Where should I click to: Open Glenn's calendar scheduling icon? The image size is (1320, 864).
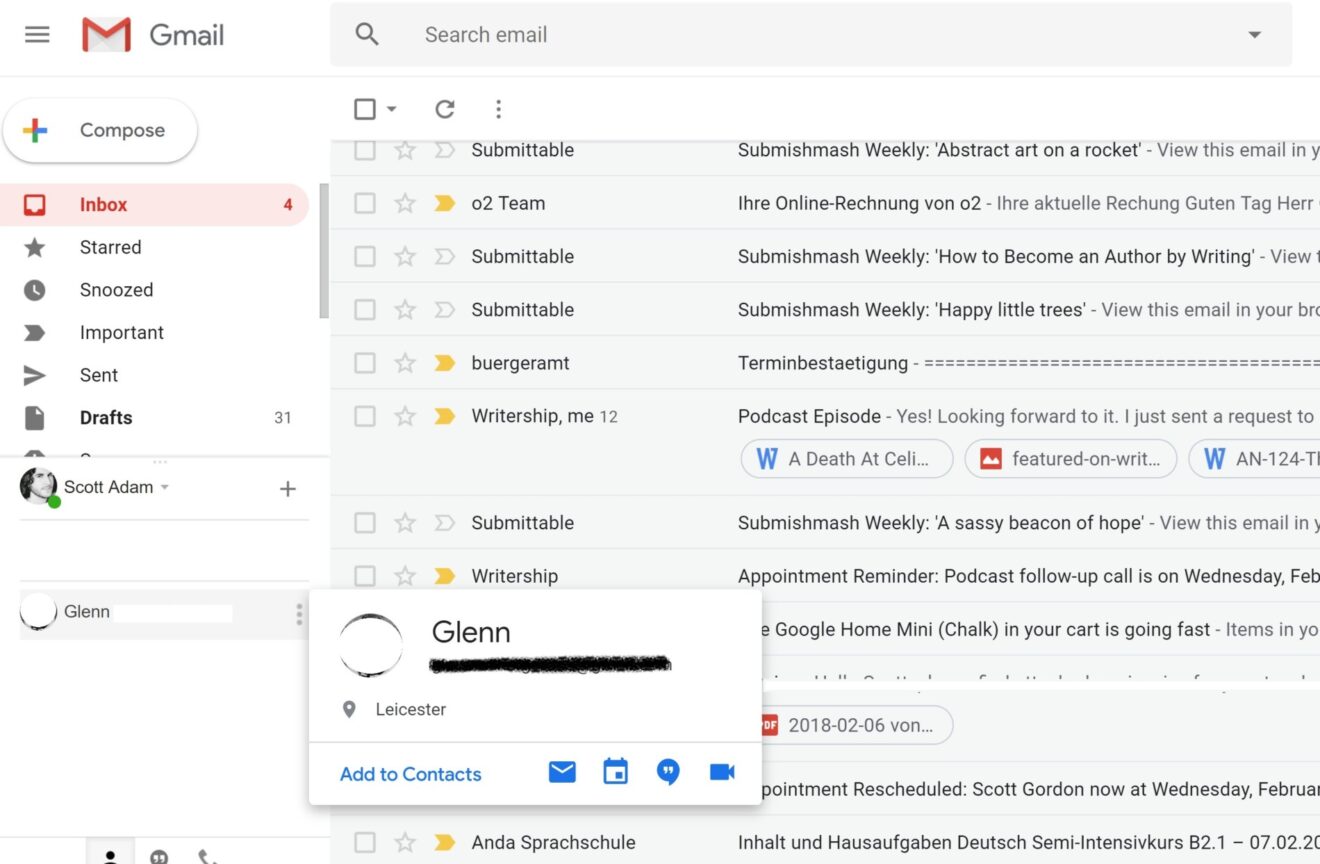tap(615, 771)
